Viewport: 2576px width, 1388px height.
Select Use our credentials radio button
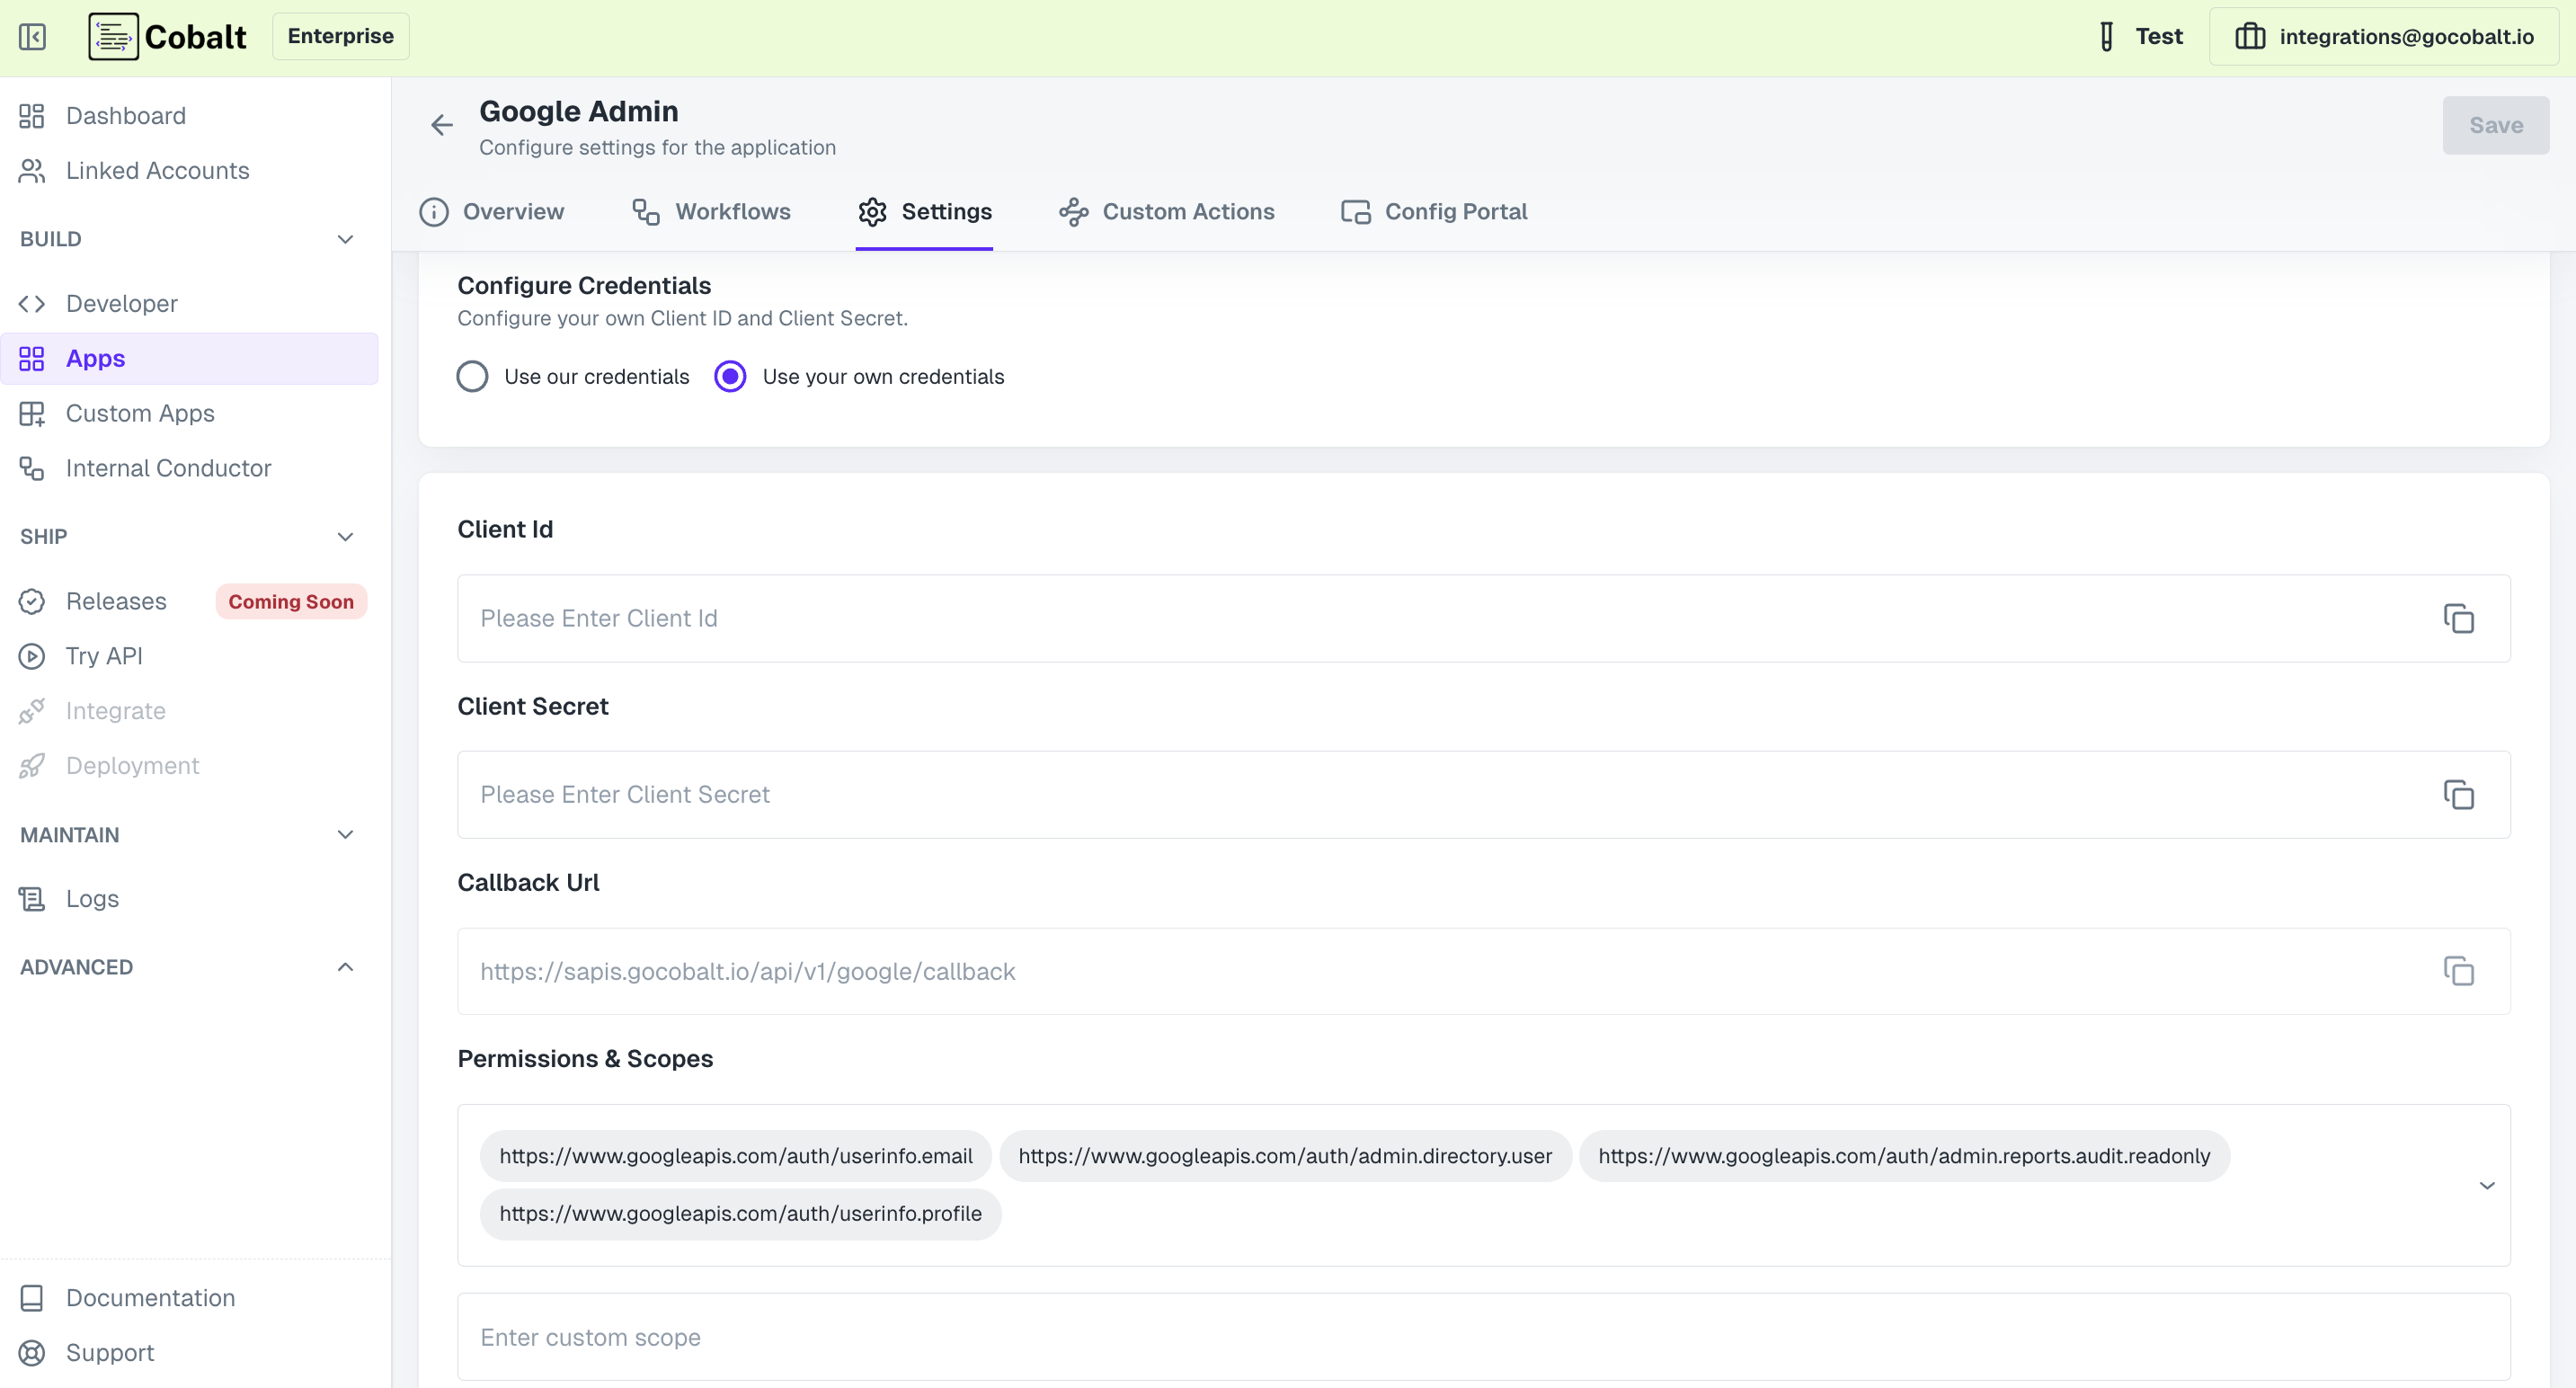(x=472, y=377)
